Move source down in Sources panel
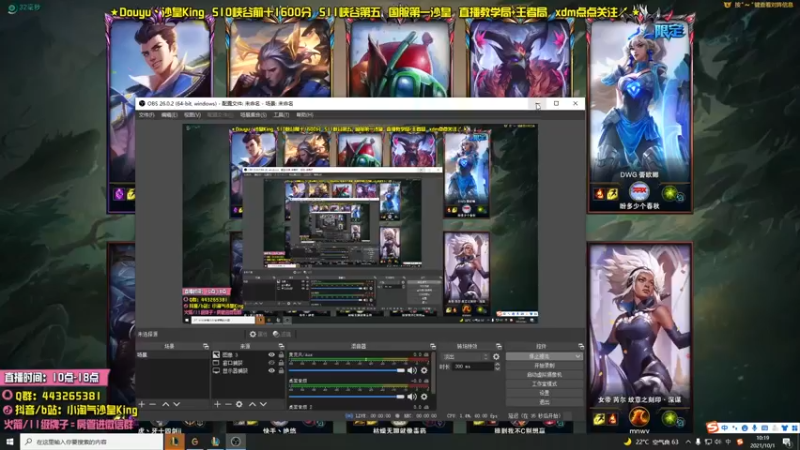800x450 pixels. click(263, 404)
